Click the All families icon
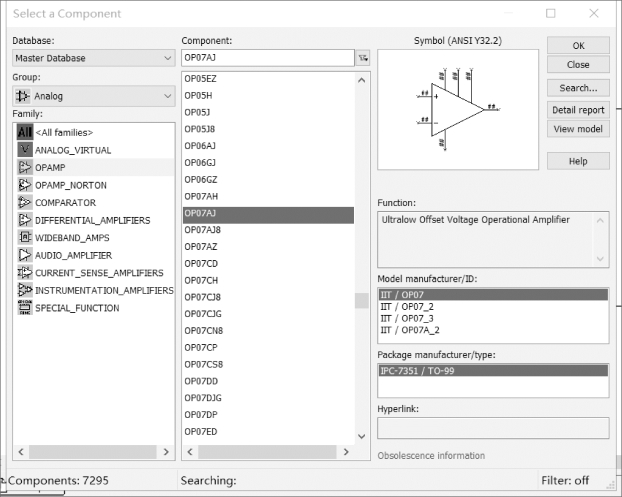 coord(25,132)
